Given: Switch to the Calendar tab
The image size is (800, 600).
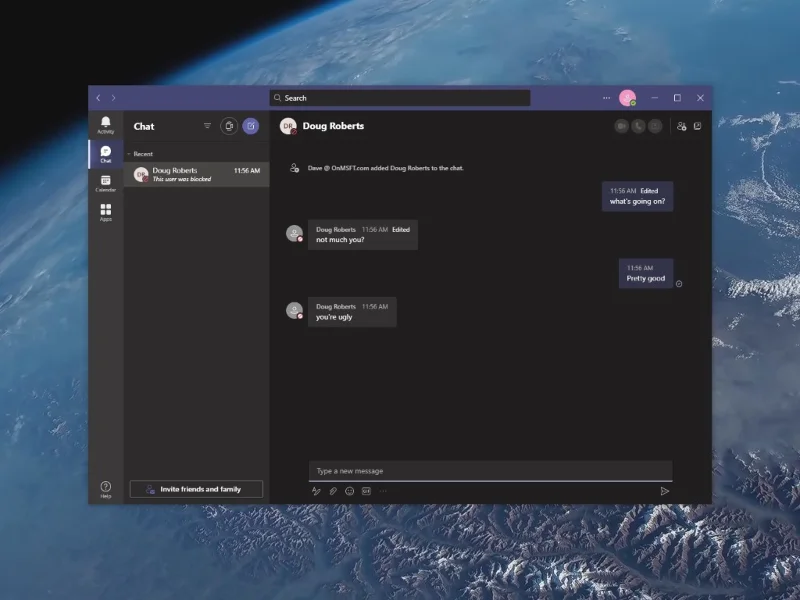Looking at the screenshot, I should tap(105, 181).
